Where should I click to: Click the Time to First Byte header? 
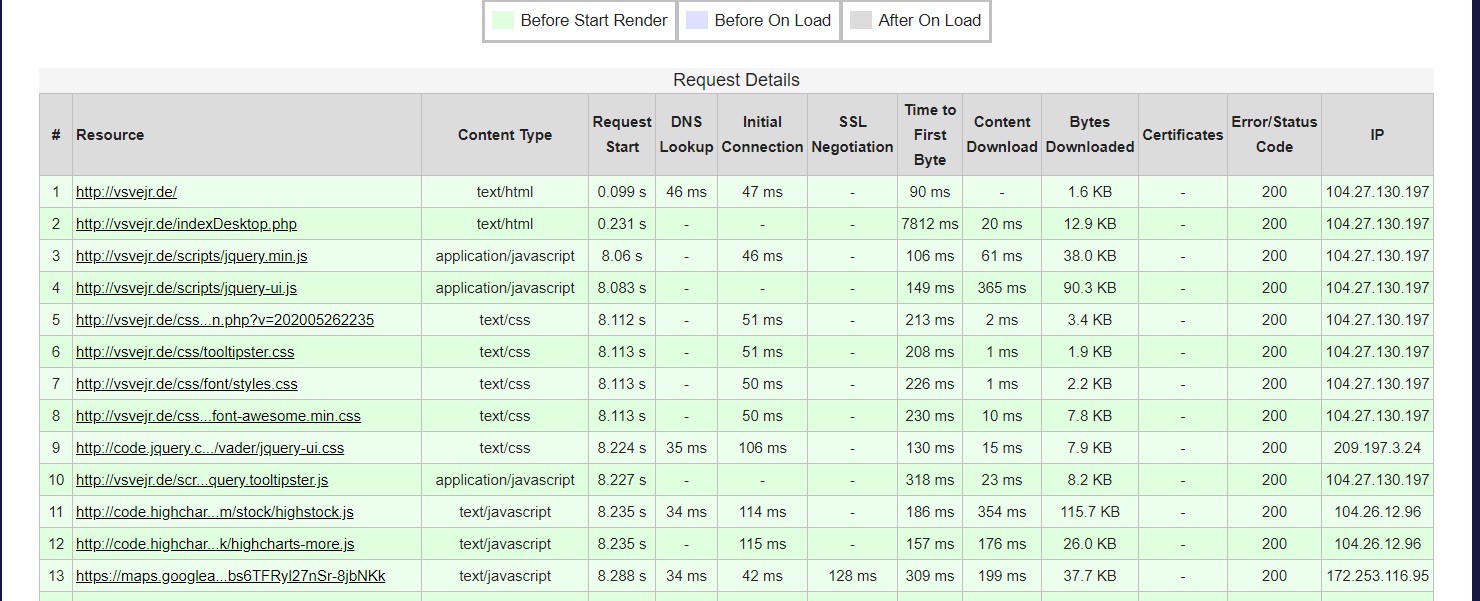point(930,135)
